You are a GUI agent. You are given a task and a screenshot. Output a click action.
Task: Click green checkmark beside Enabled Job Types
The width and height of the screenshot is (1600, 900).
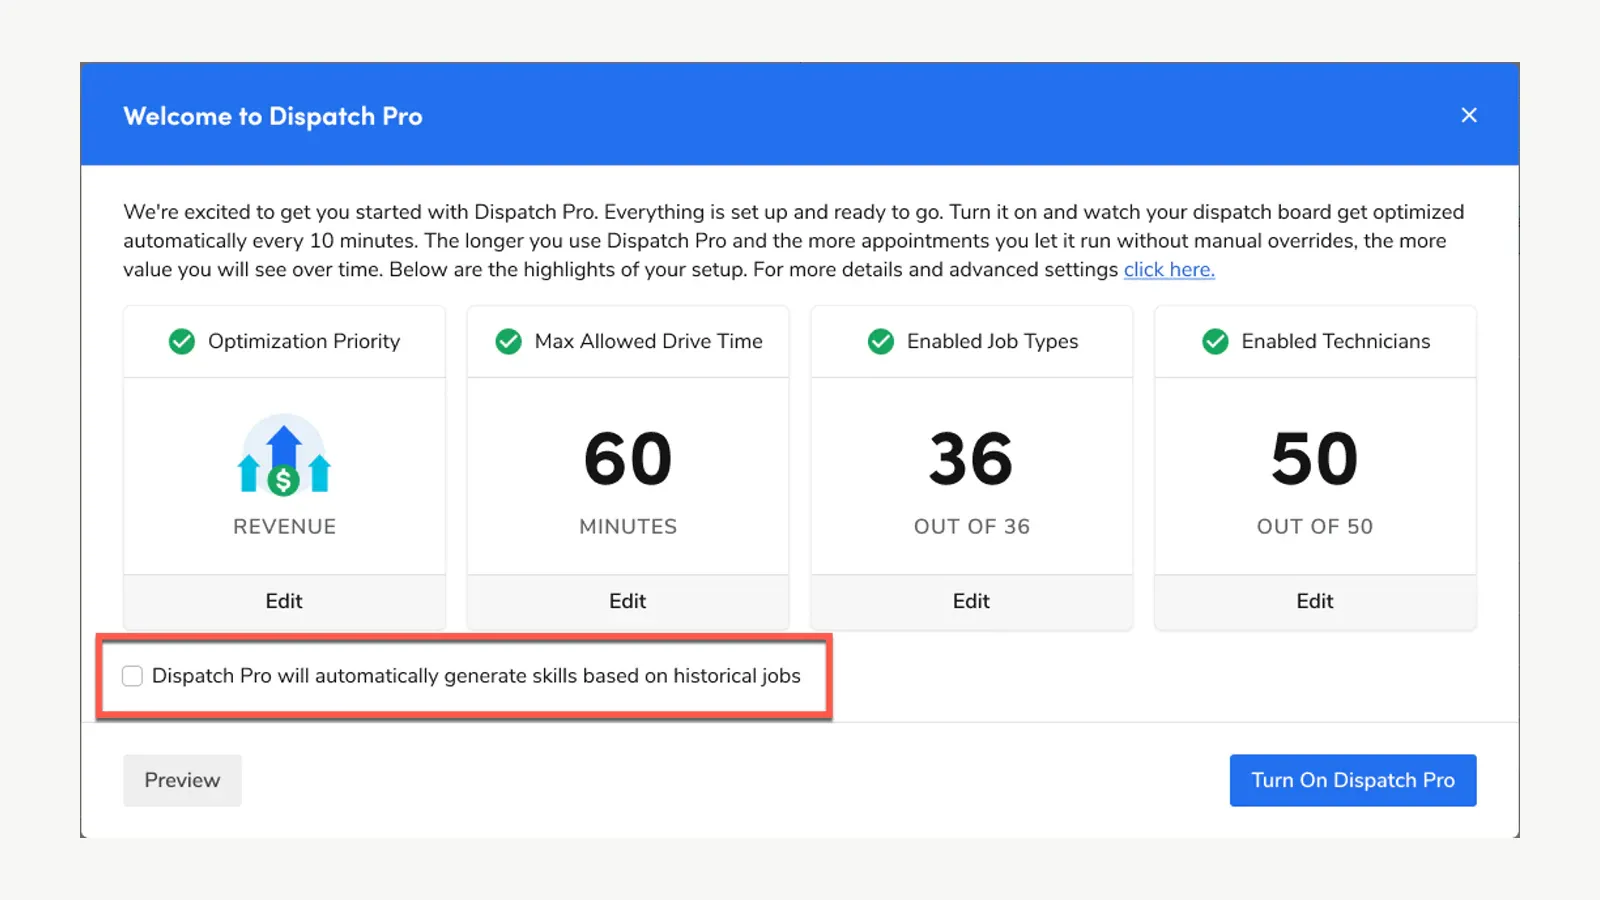point(881,342)
